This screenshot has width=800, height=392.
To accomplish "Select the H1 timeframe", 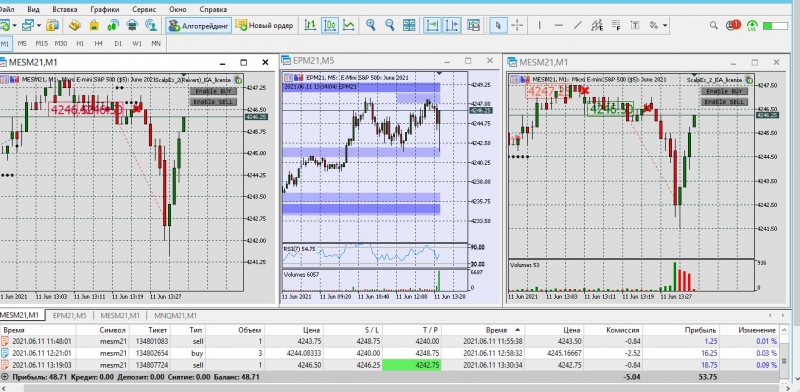I will [80, 44].
